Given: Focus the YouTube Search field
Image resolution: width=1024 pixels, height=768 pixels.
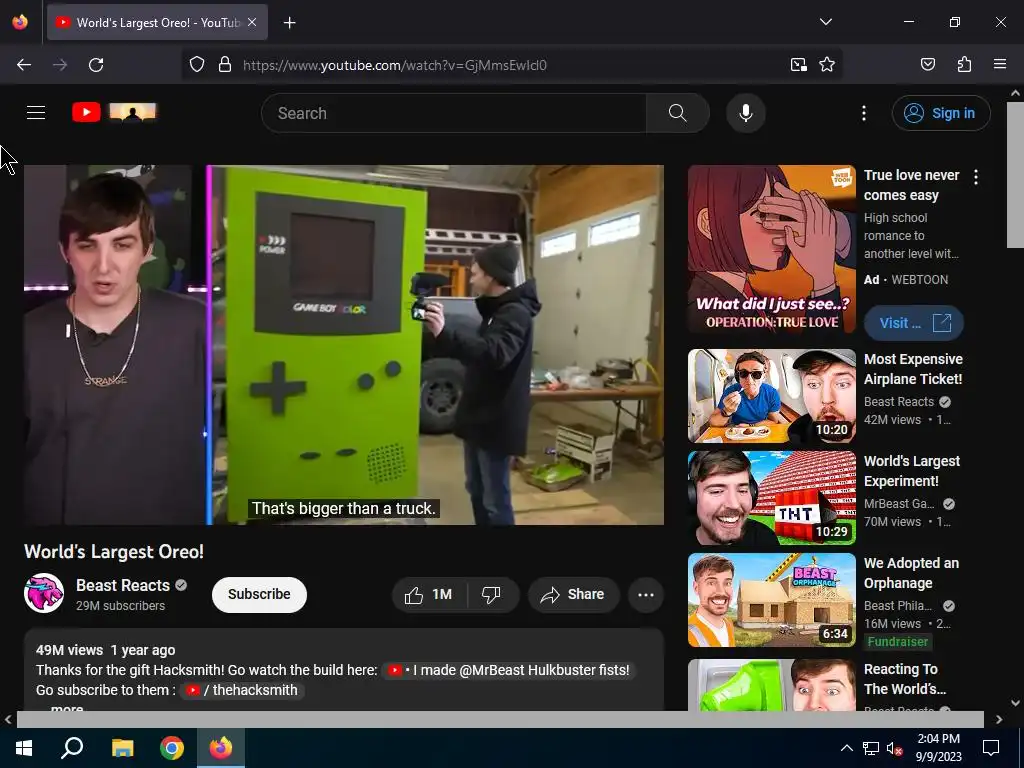Looking at the screenshot, I should pos(454,113).
